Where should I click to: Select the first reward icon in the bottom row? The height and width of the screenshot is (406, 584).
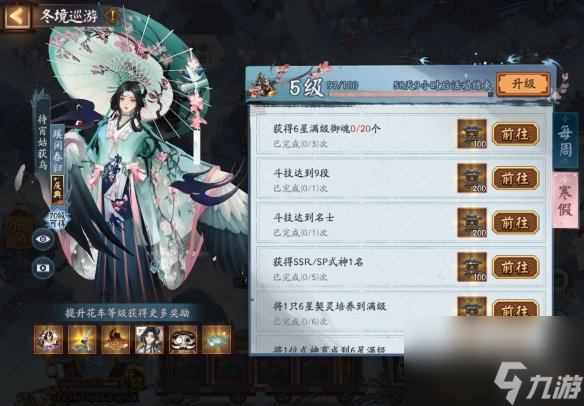[48, 339]
